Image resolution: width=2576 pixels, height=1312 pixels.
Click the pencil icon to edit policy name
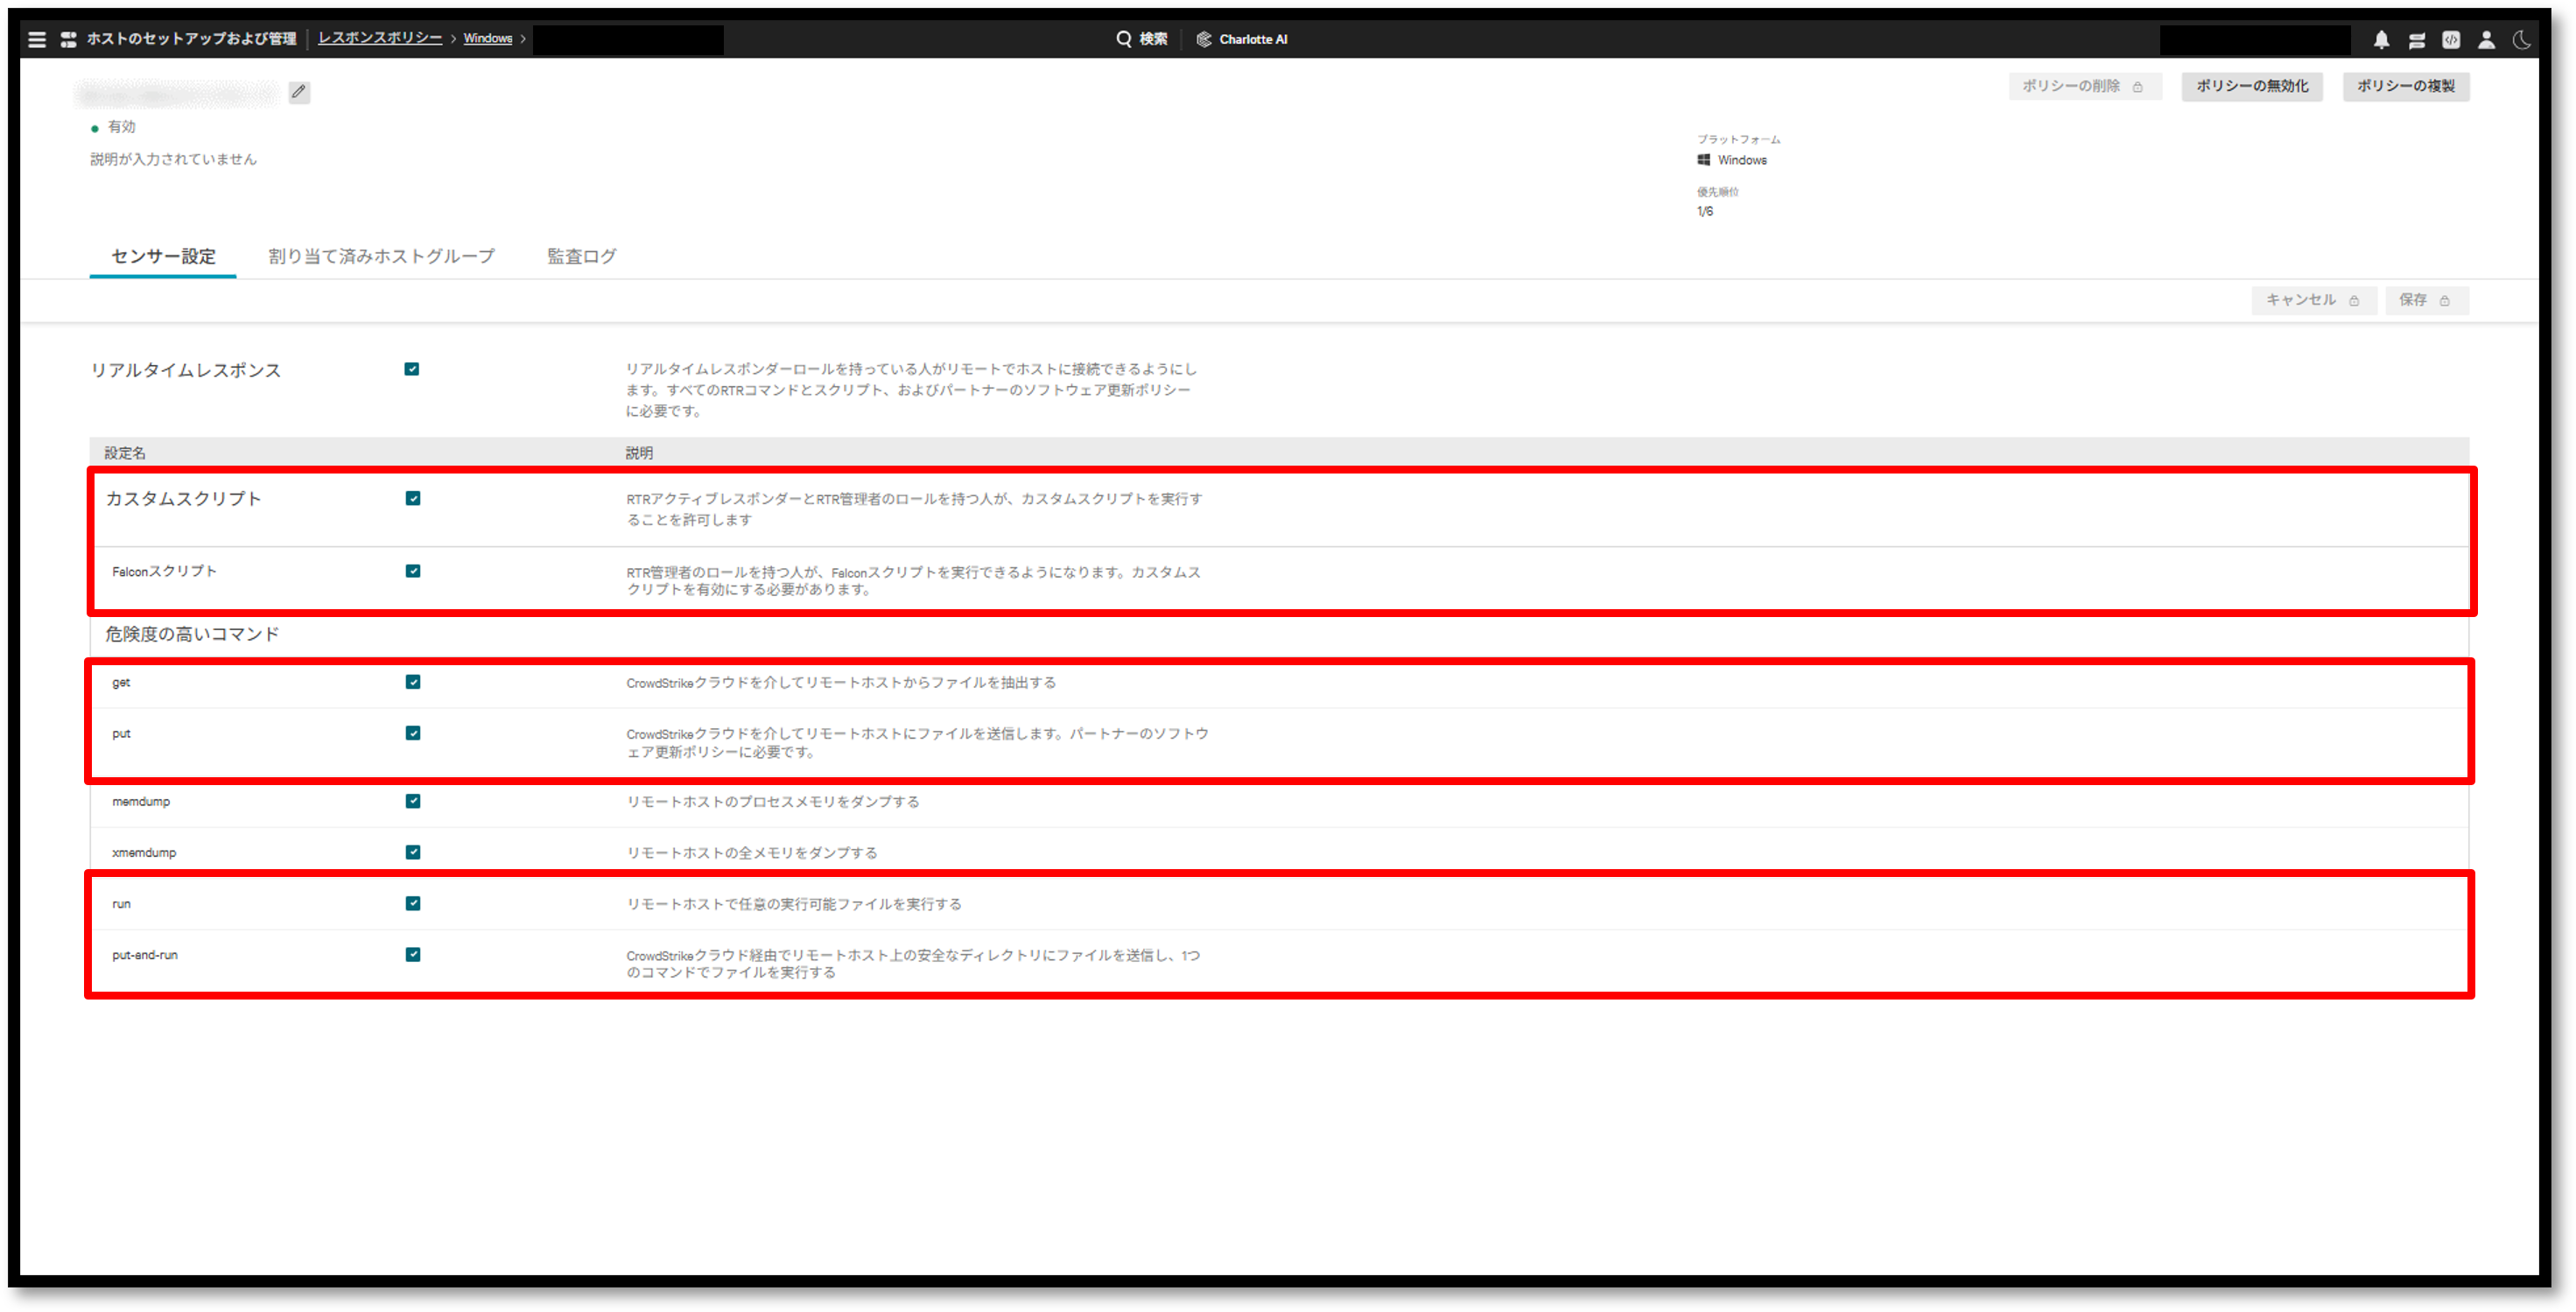point(299,92)
